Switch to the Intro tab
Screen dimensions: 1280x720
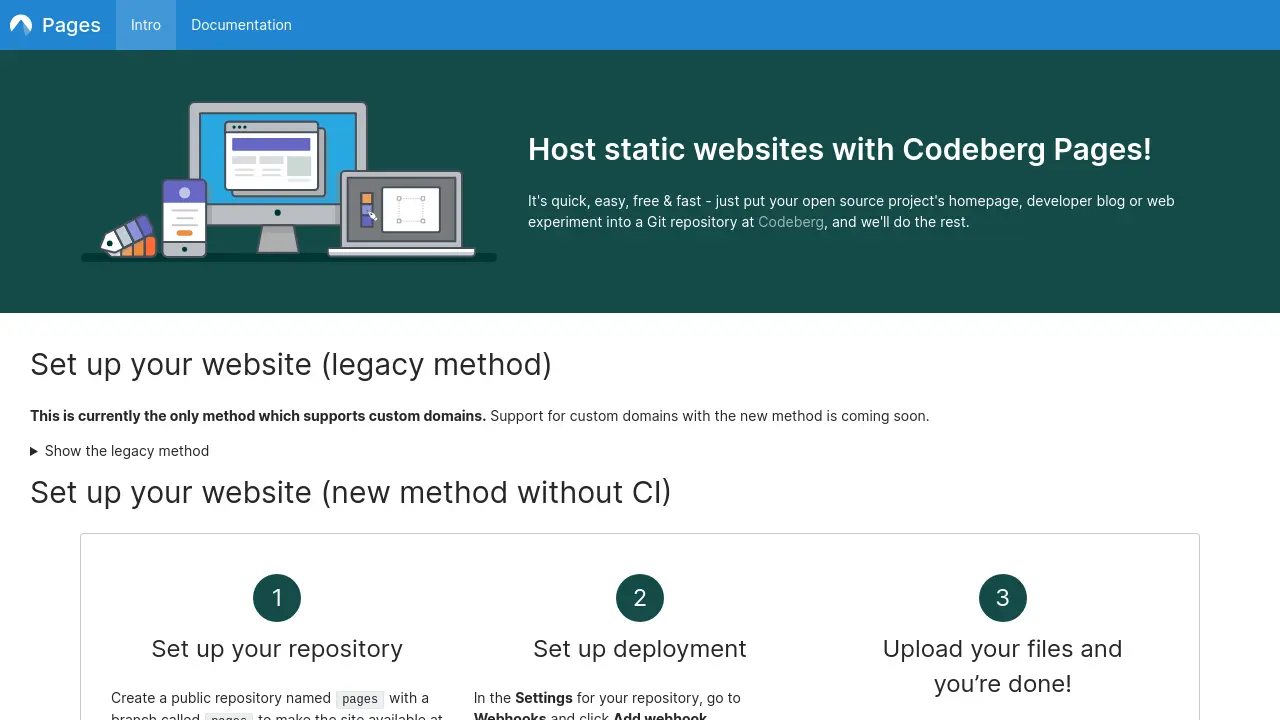coord(146,25)
